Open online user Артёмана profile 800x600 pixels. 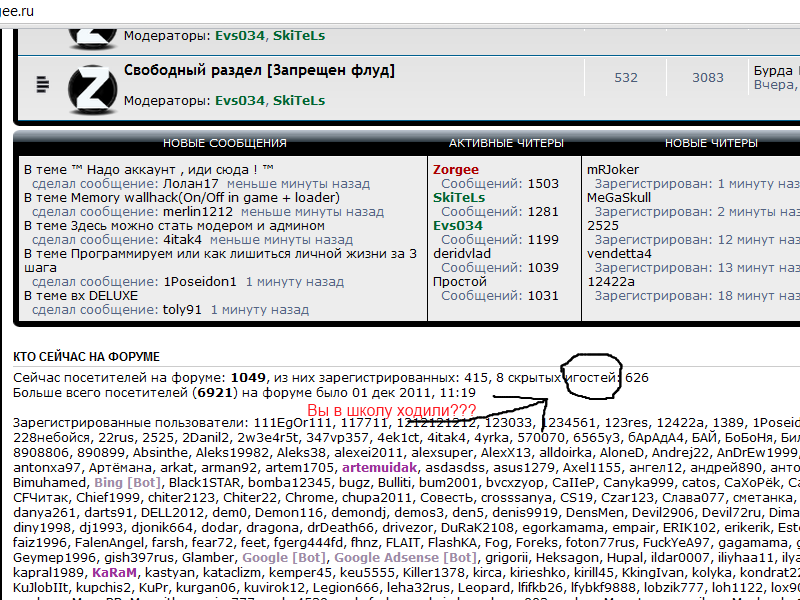click(120, 468)
